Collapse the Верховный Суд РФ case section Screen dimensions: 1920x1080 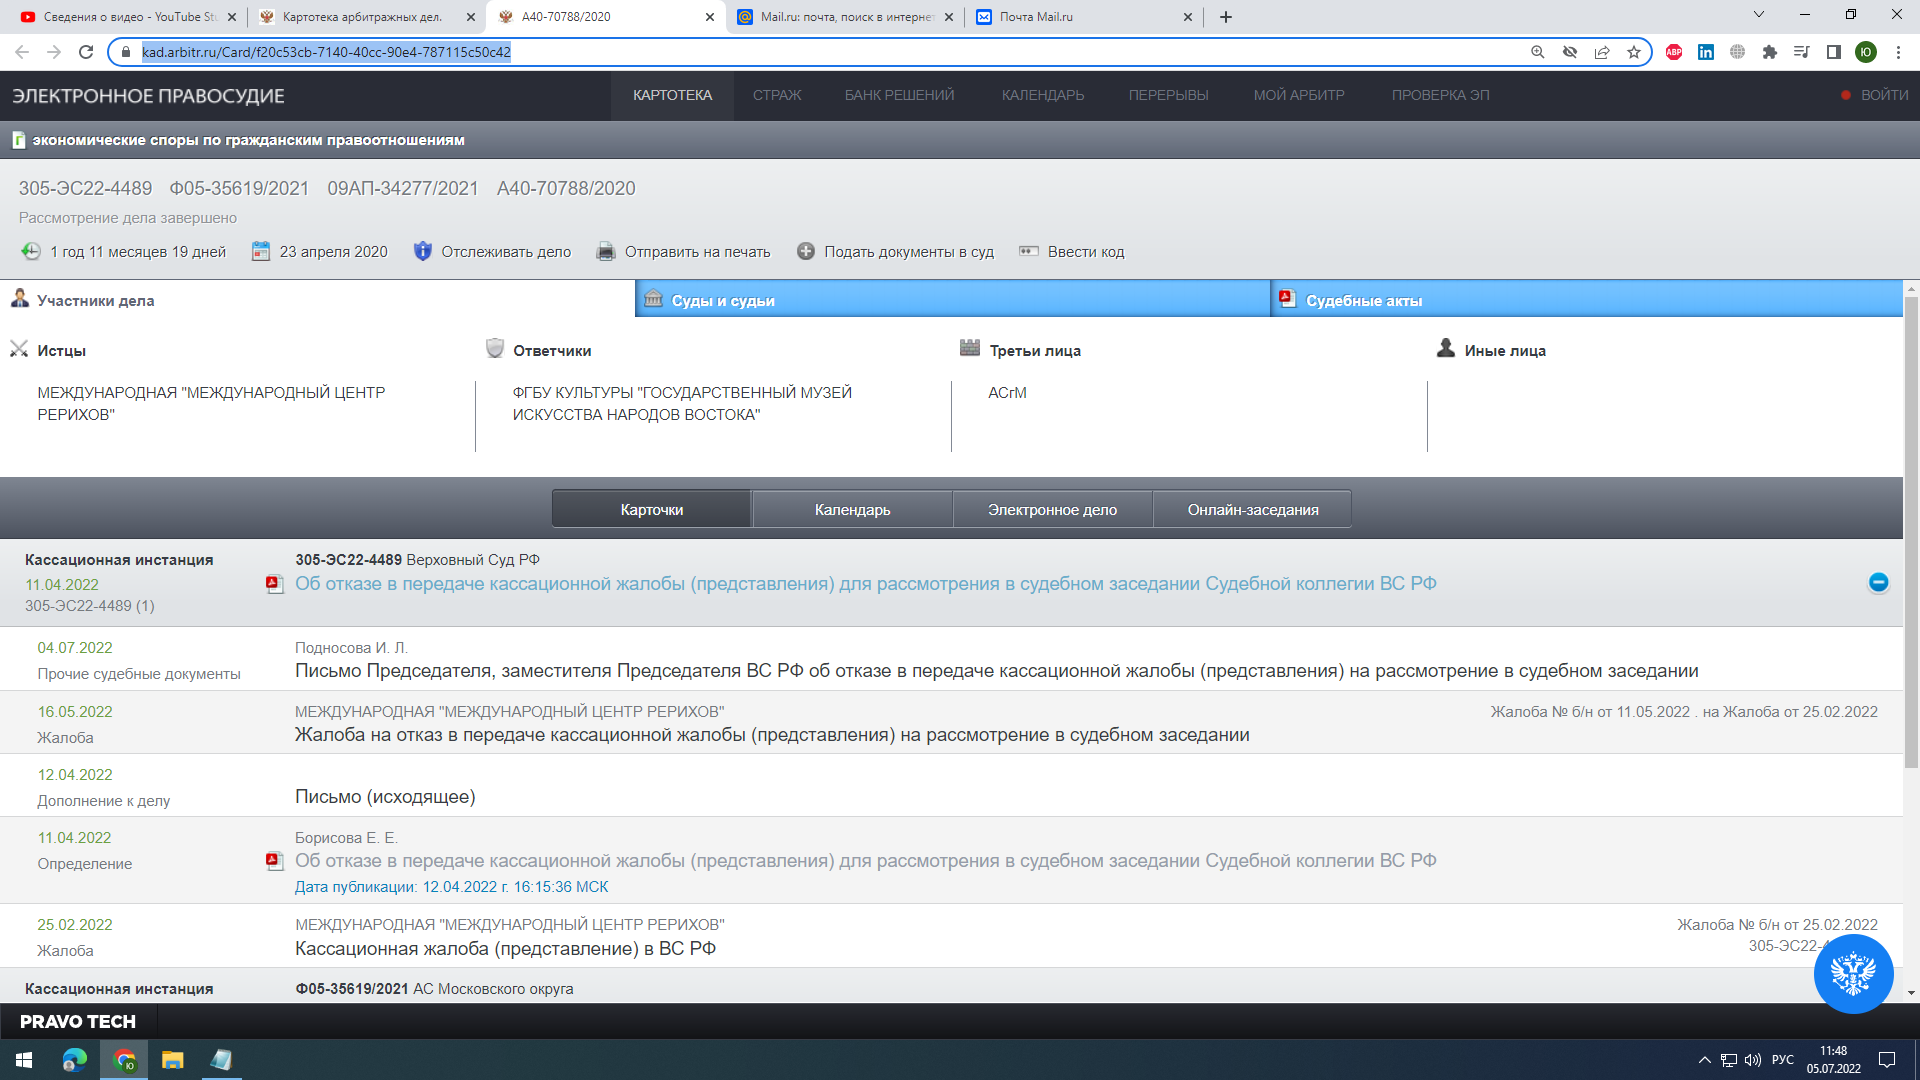[x=1878, y=583]
